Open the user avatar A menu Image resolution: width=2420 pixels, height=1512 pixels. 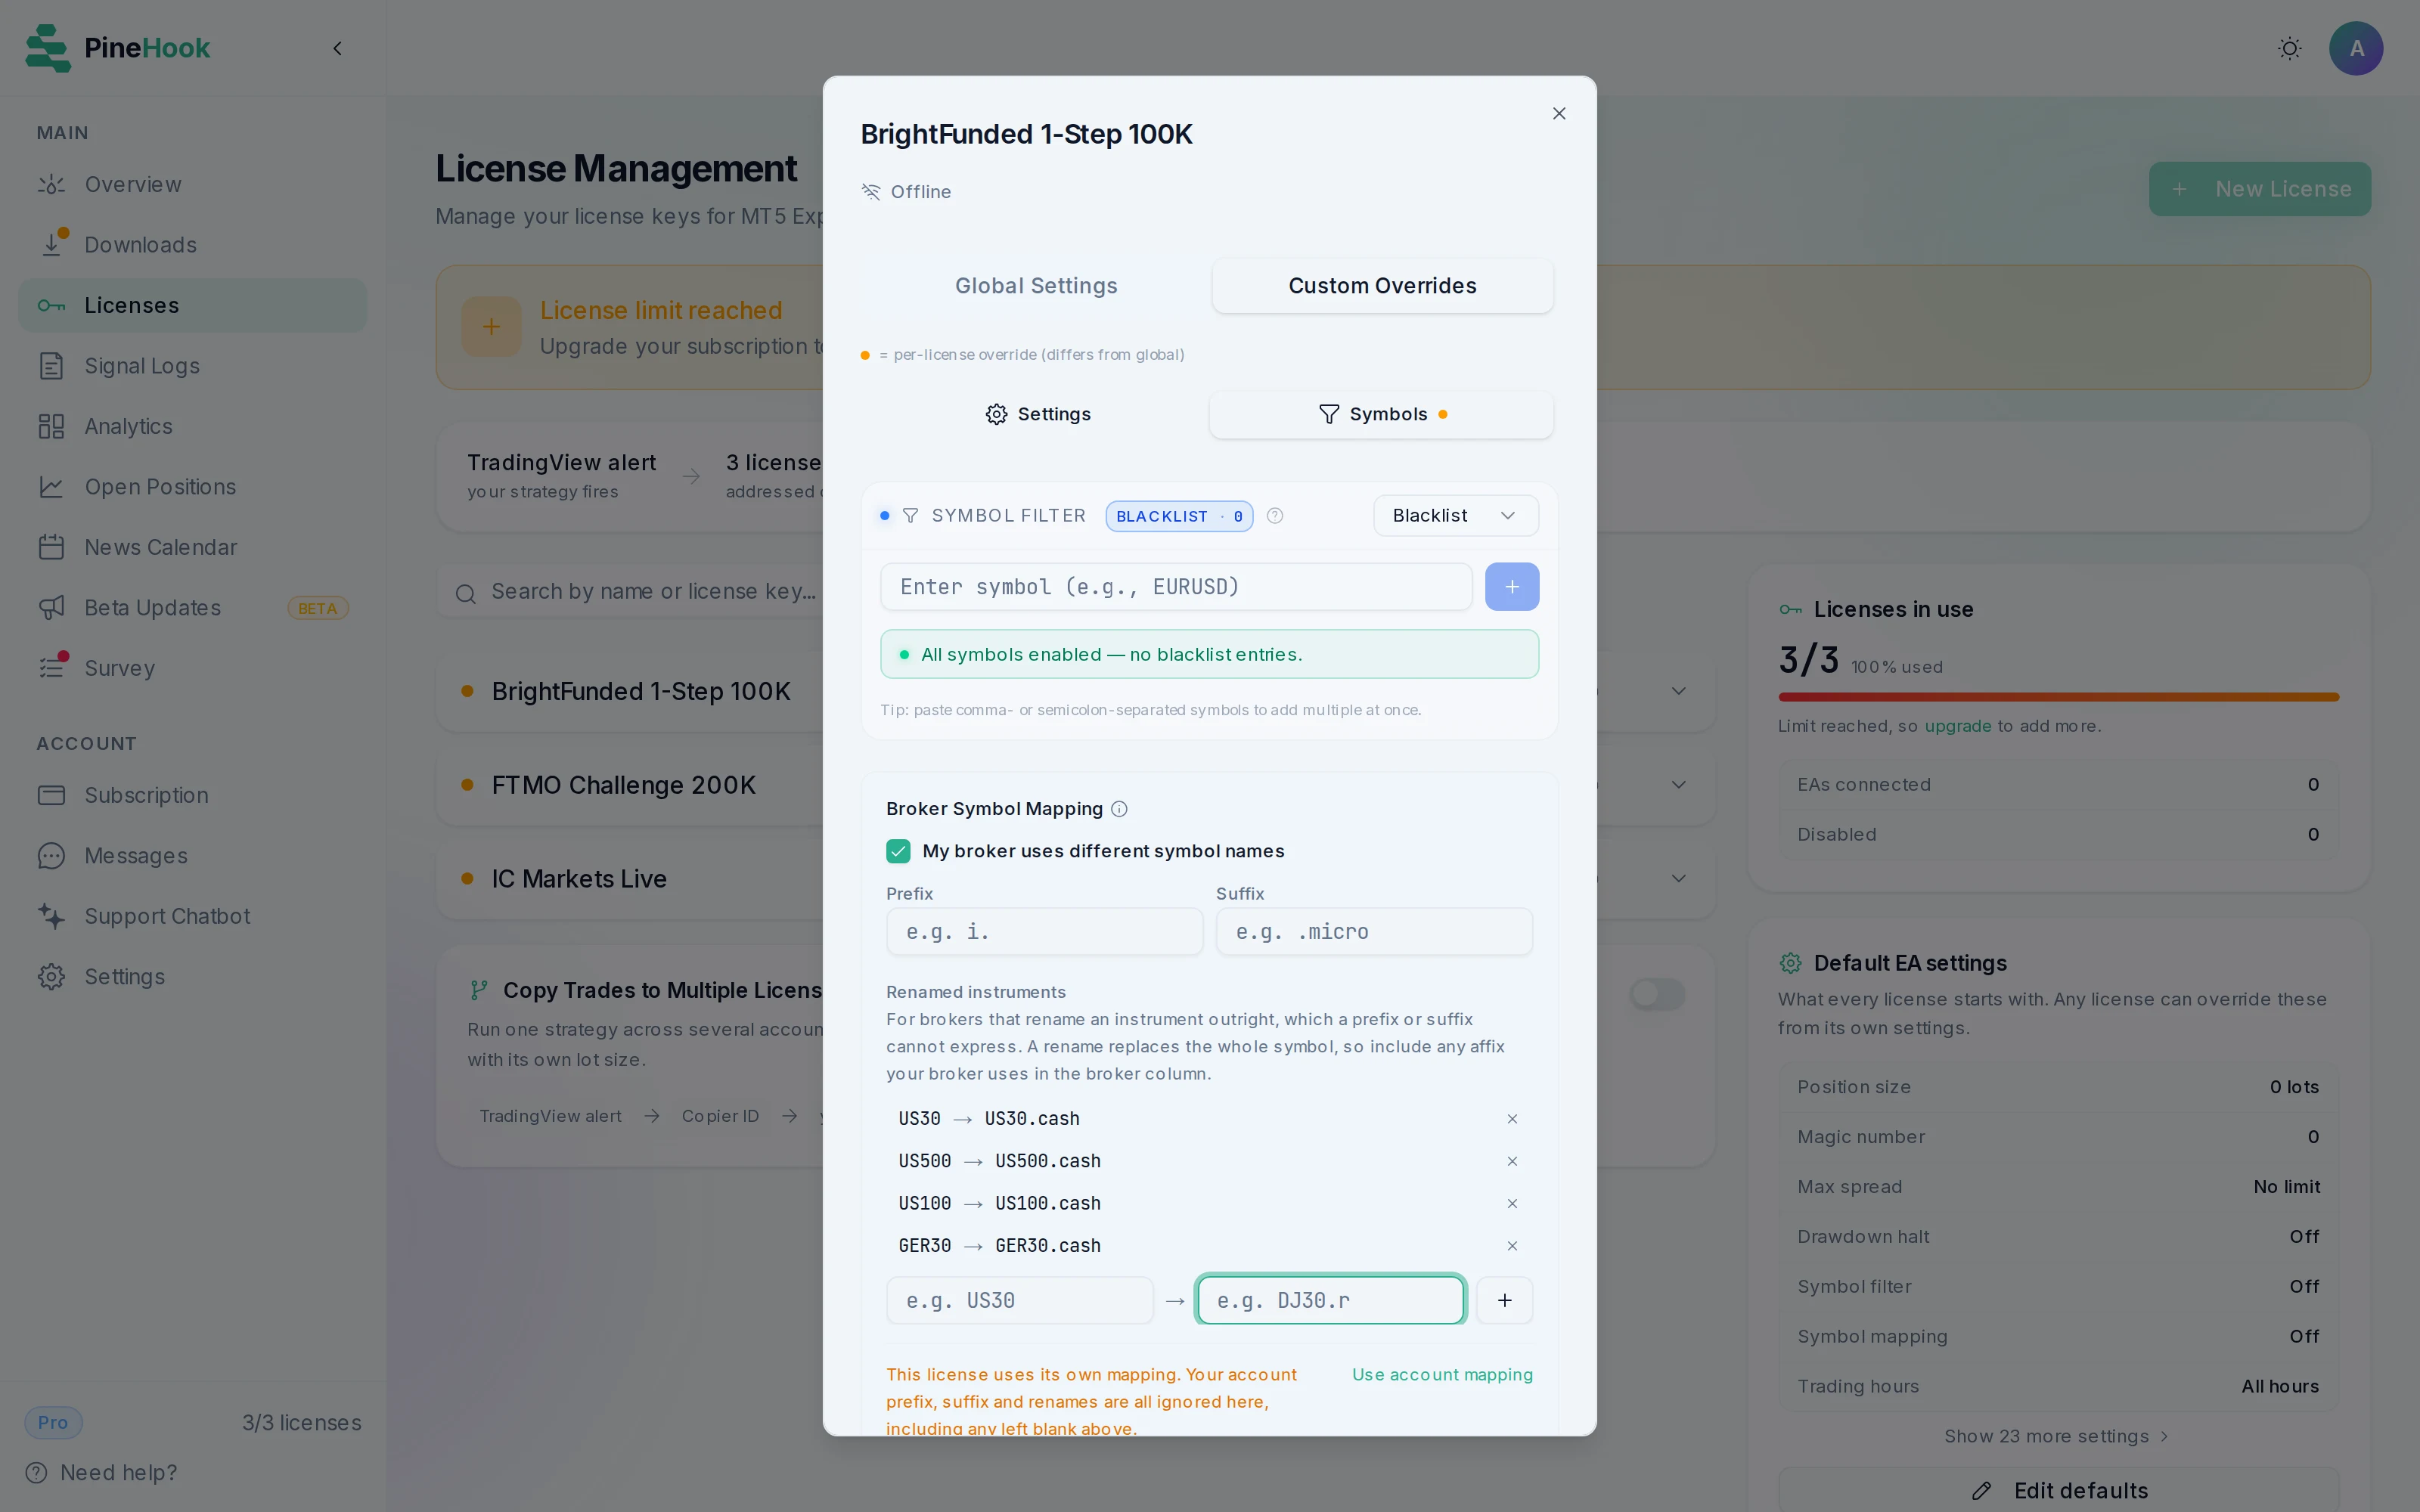pos(2356,48)
